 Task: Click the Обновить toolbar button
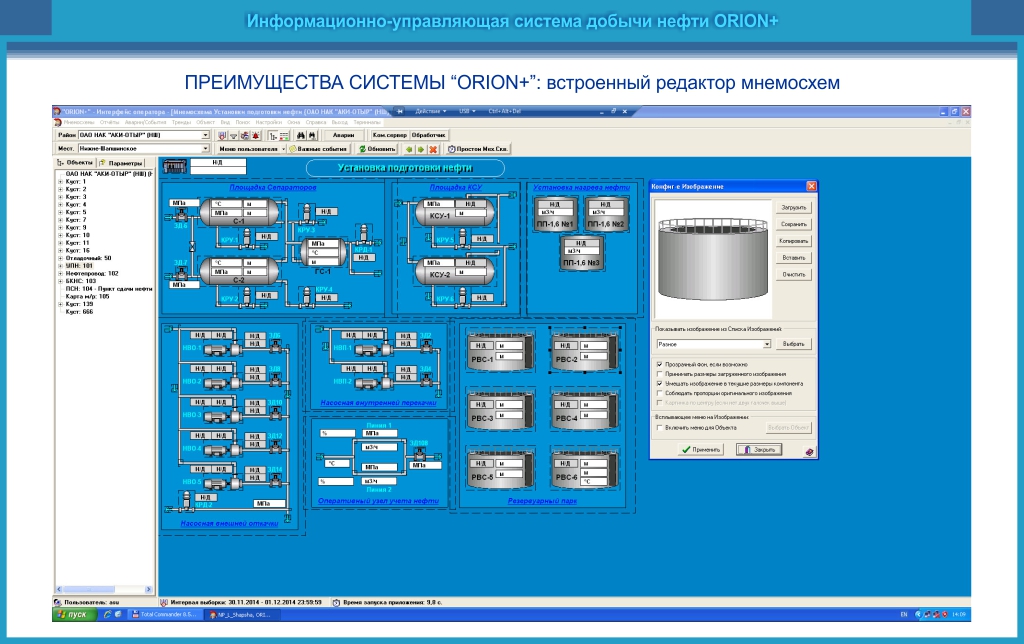click(x=377, y=149)
